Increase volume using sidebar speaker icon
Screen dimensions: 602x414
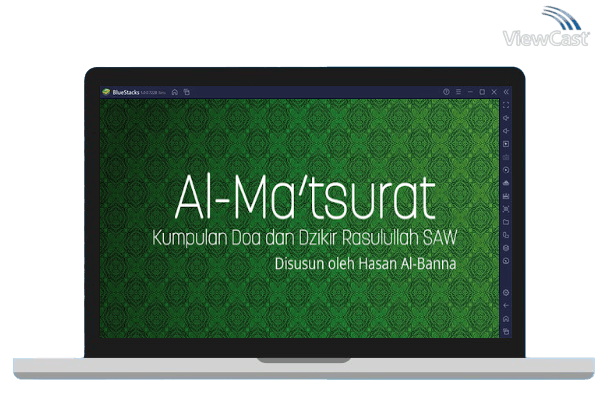pyautogui.click(x=506, y=118)
